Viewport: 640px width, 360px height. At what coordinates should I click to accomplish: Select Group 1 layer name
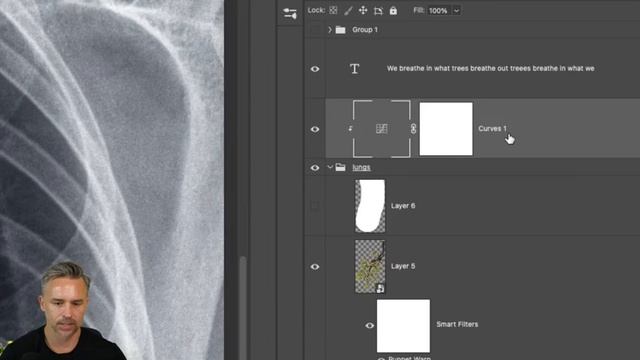[x=365, y=30]
